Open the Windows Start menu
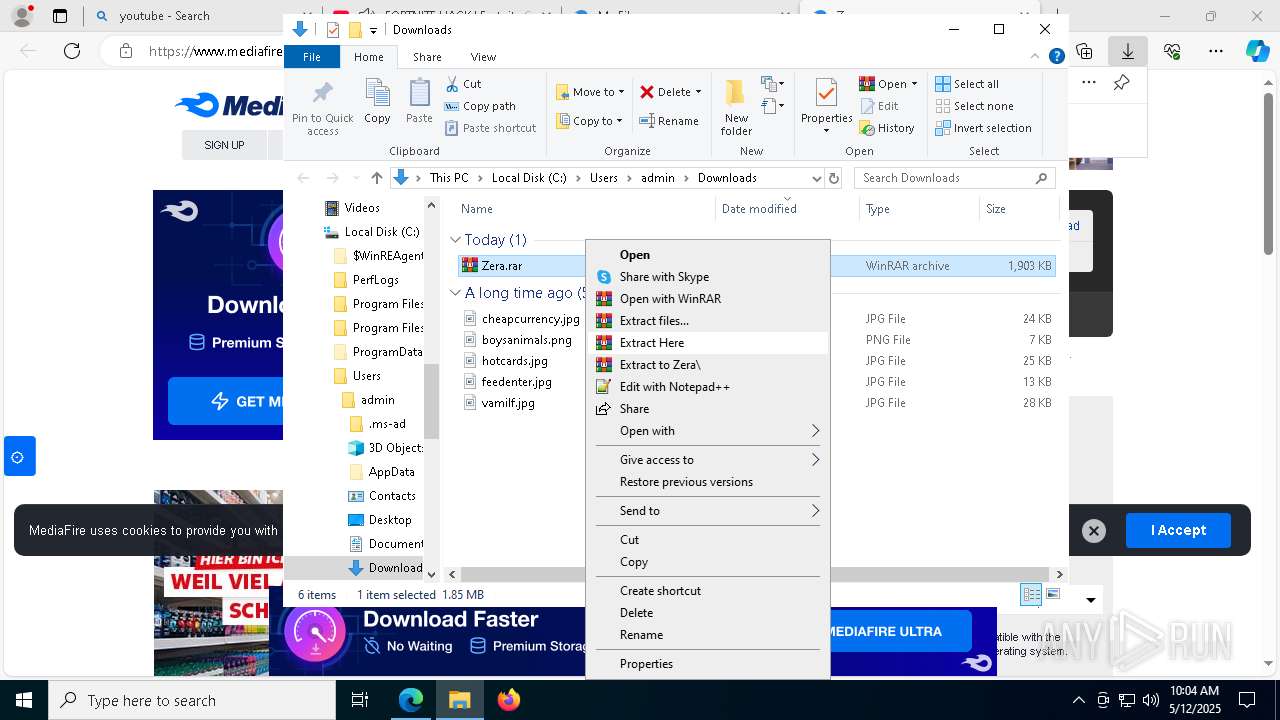 coord(23,700)
